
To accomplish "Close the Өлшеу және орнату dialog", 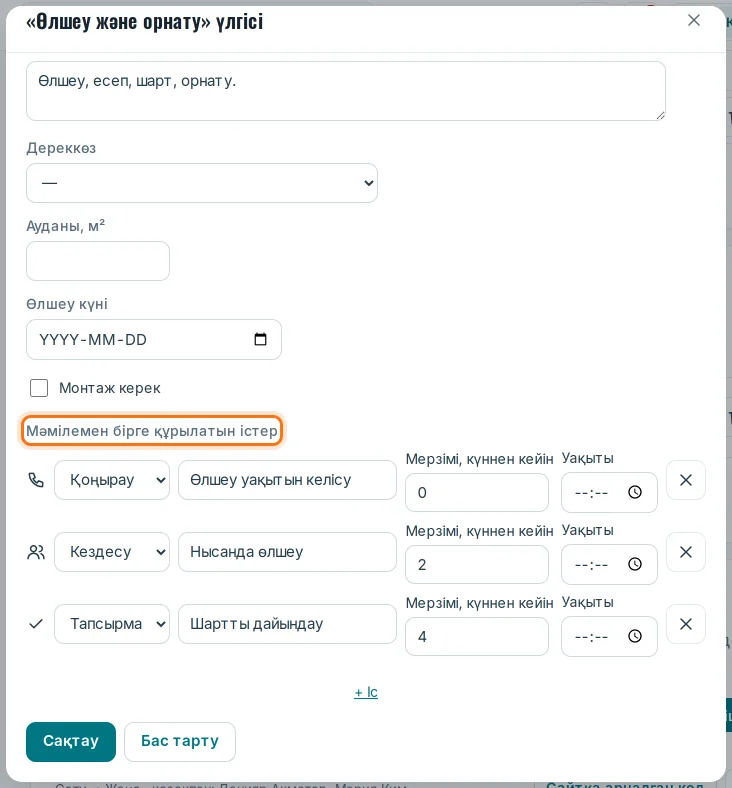I will (694, 20).
